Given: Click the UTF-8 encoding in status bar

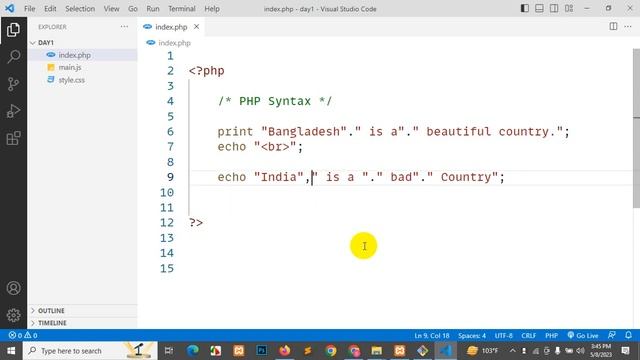Looking at the screenshot, I should [504, 336].
